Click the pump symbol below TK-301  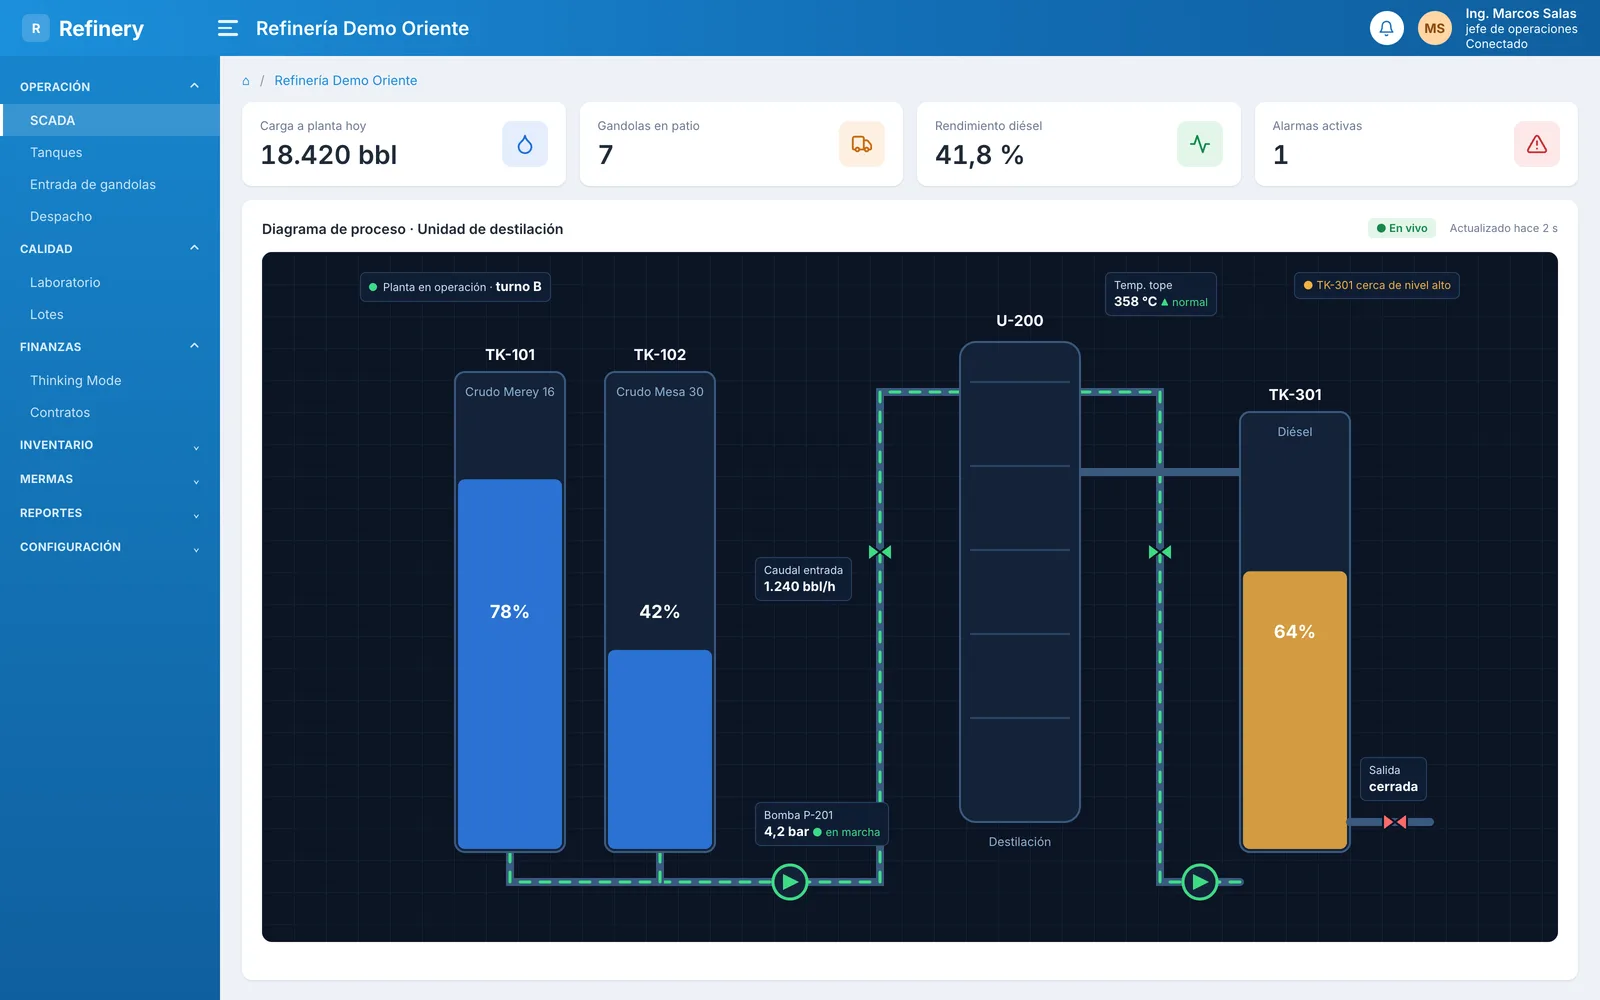tap(1200, 882)
